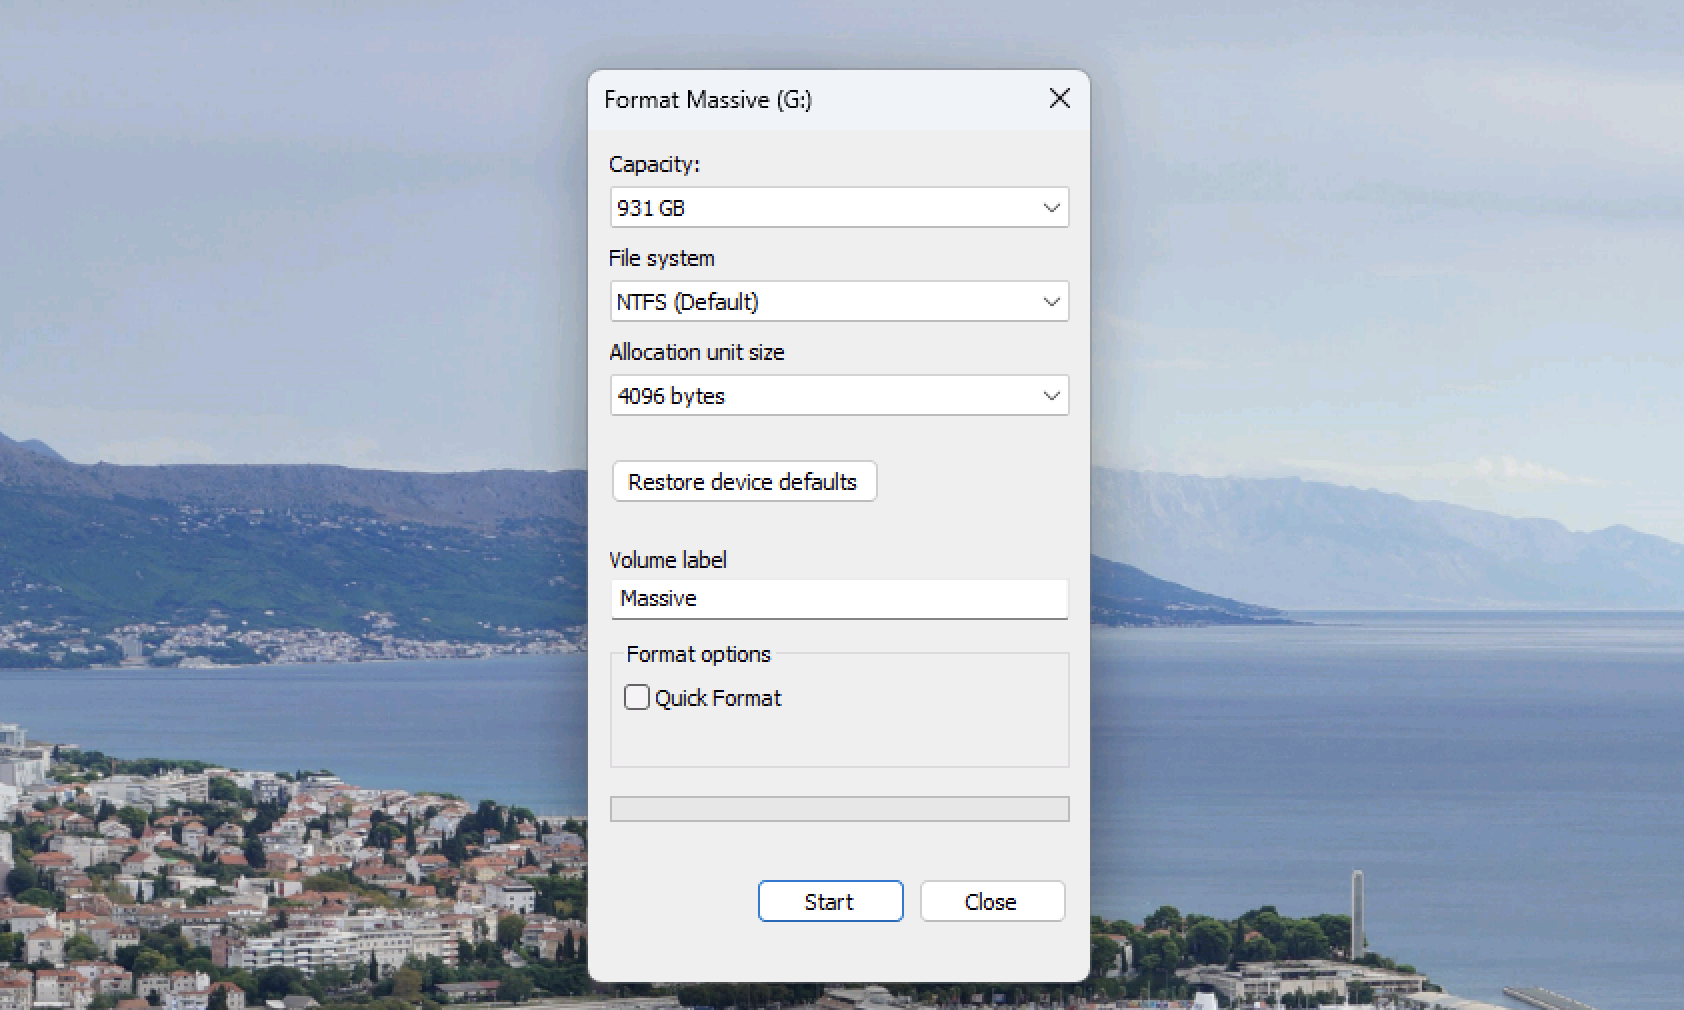Click the Allocation unit size label
1684x1010 pixels.
tap(696, 352)
